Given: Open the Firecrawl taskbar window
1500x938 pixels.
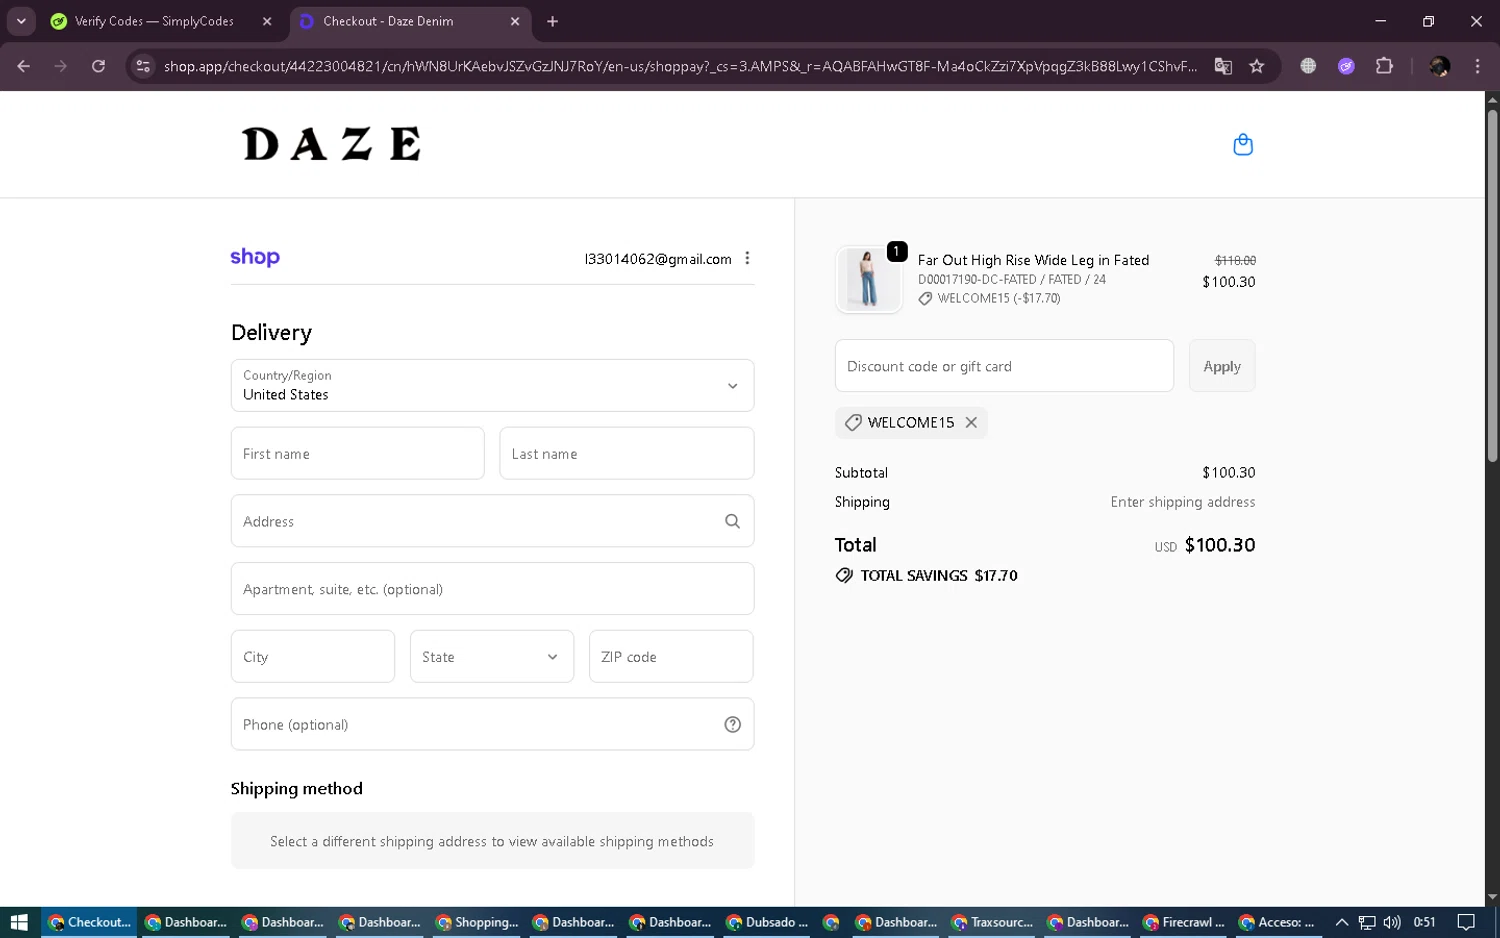Looking at the screenshot, I should 1185,922.
